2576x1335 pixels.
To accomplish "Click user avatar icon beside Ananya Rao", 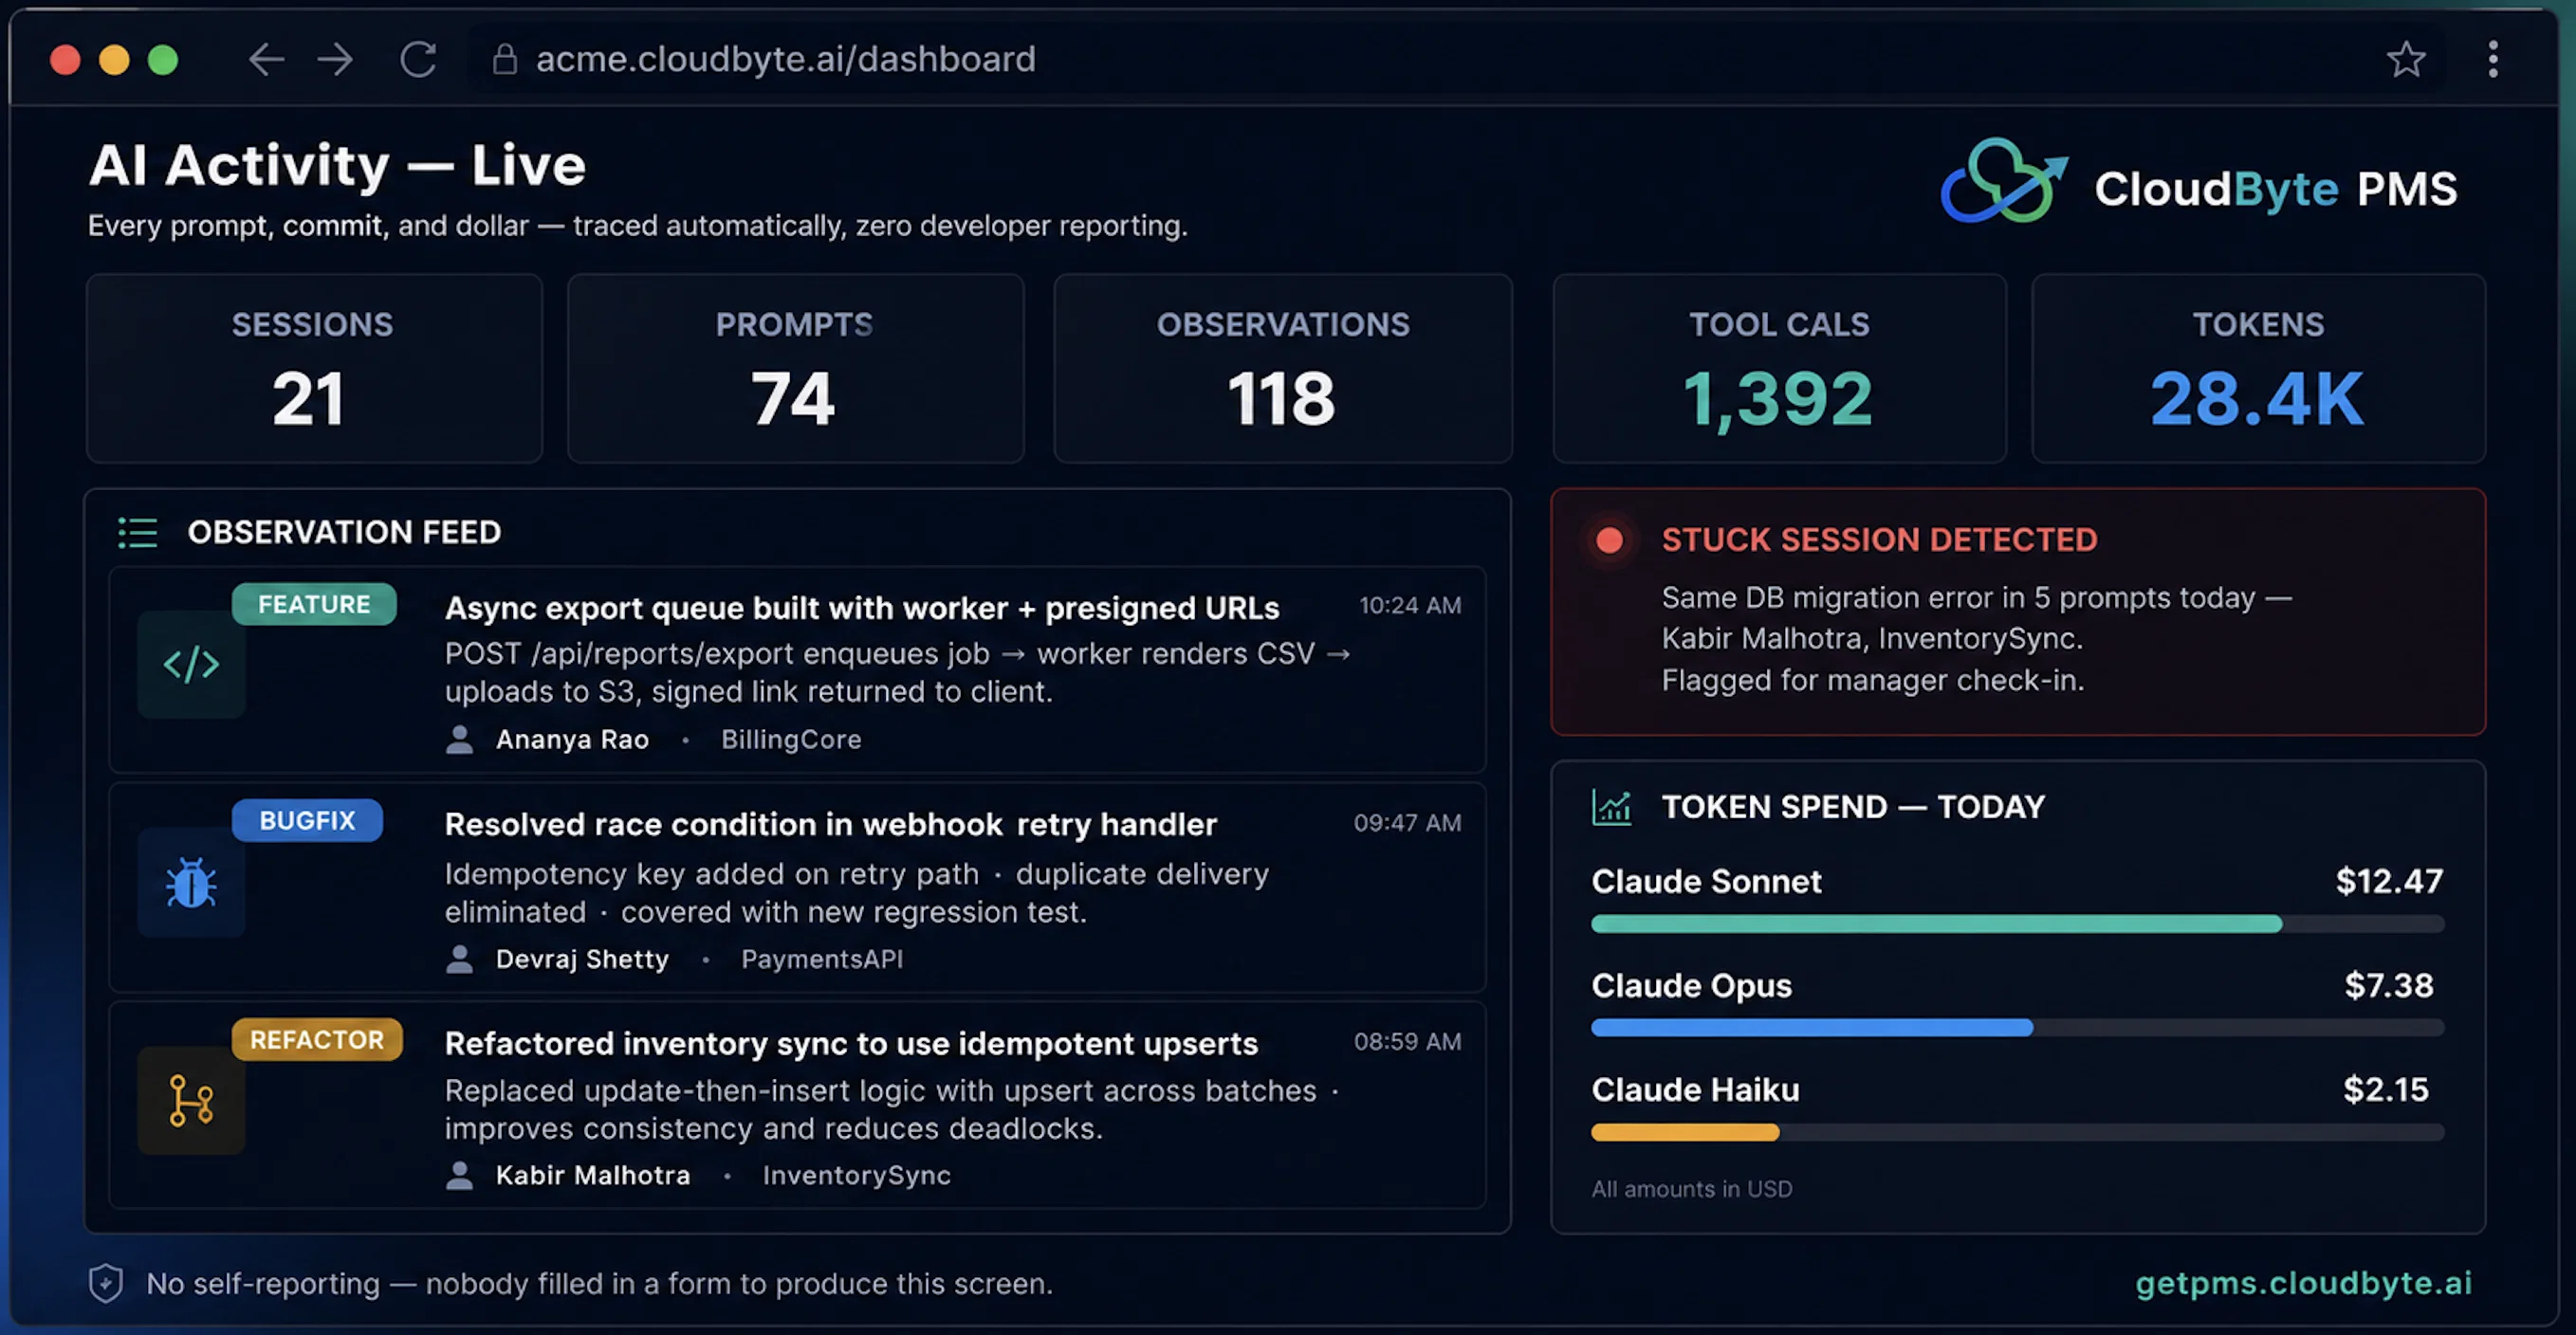I will coord(459,739).
